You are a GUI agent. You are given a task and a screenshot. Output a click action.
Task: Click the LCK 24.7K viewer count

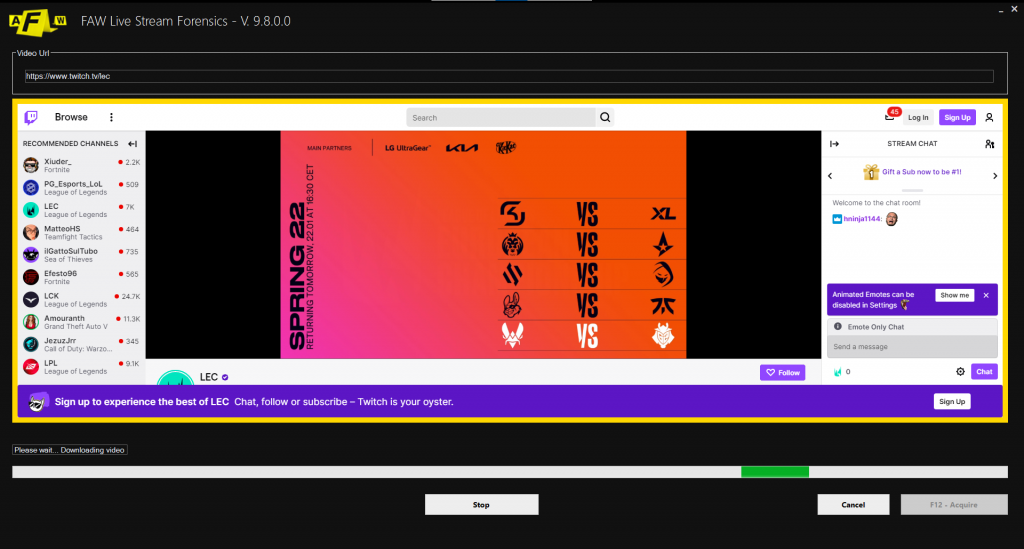coord(131,296)
